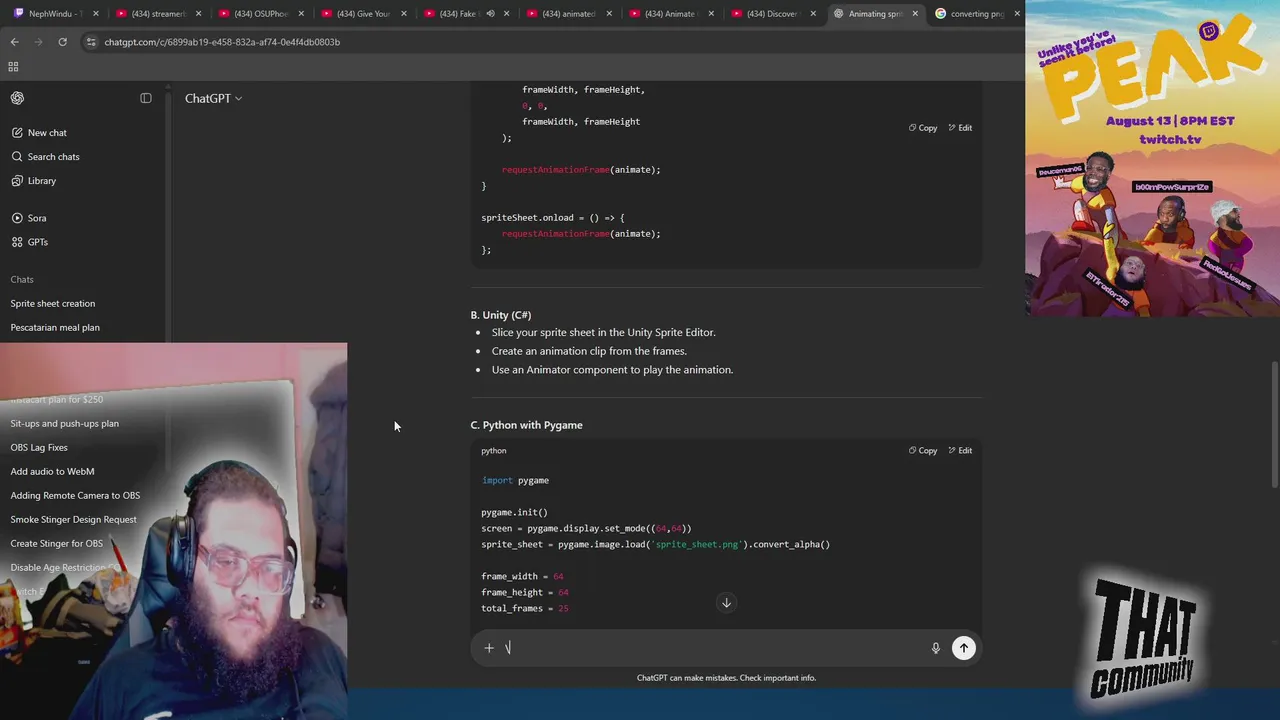Close the NephWindu Twitch tab
Screen dimensions: 1280x720
point(95,14)
